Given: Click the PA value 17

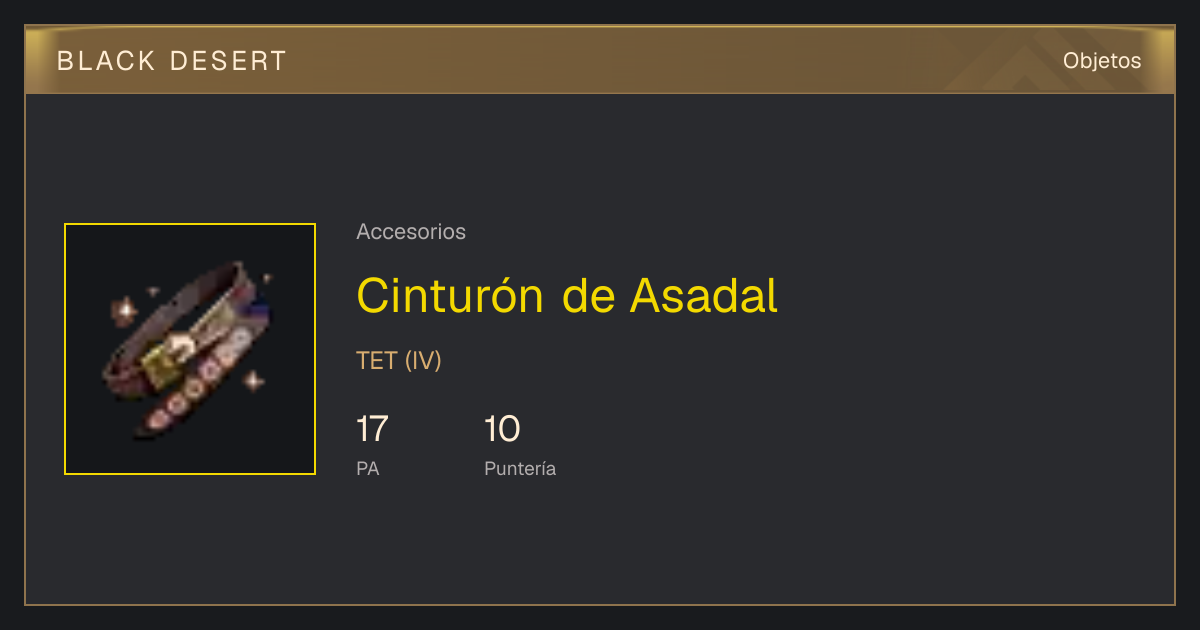Looking at the screenshot, I should [372, 429].
